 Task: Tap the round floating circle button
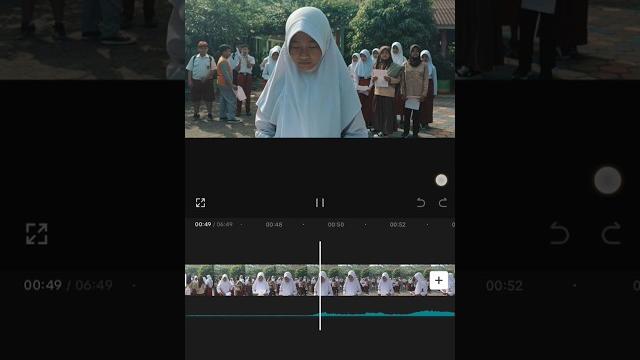click(x=441, y=180)
